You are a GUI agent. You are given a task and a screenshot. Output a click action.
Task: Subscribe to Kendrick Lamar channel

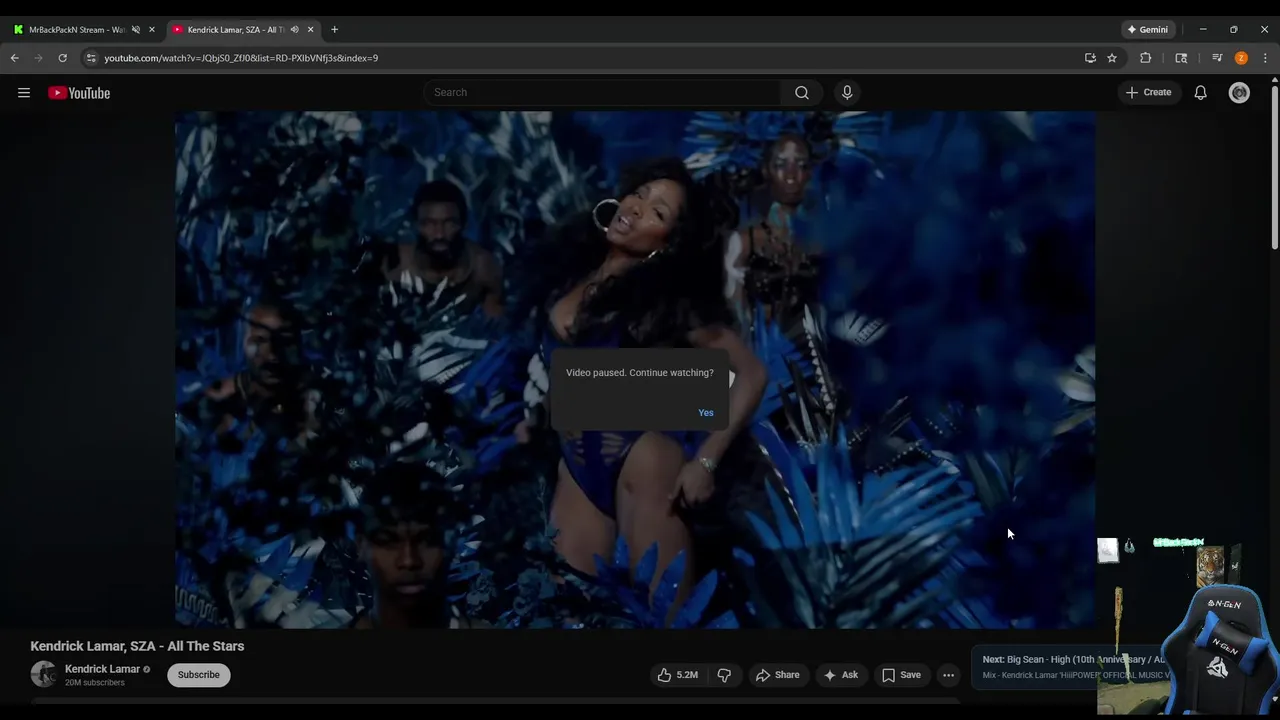tap(199, 675)
